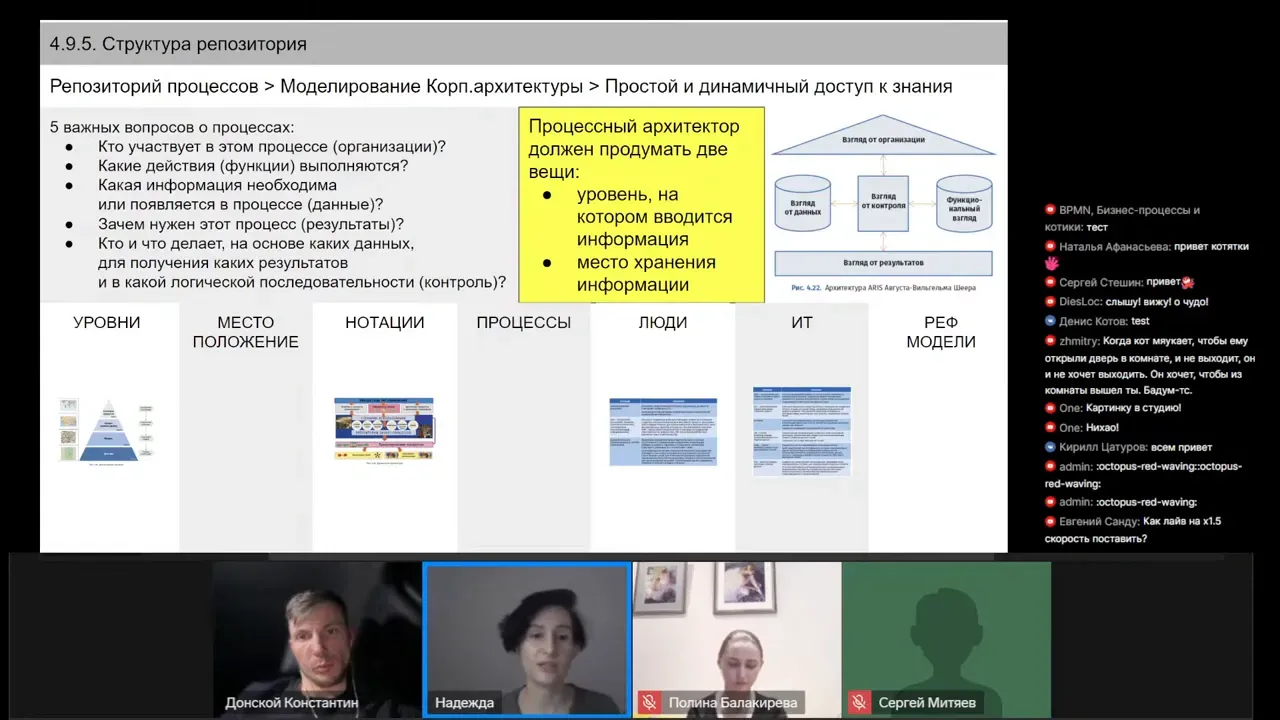Image resolution: width=1280 pixels, height=720 pixels.
Task: Click the yellow Процессный архитектор note box
Action: [x=641, y=204]
